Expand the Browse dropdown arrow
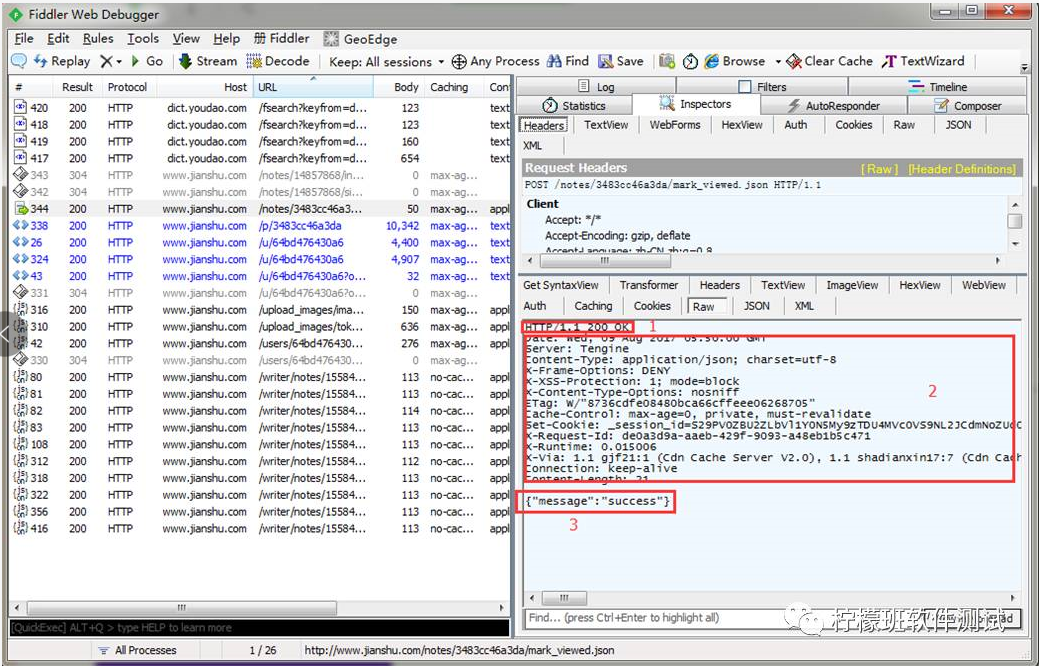 (x=777, y=62)
